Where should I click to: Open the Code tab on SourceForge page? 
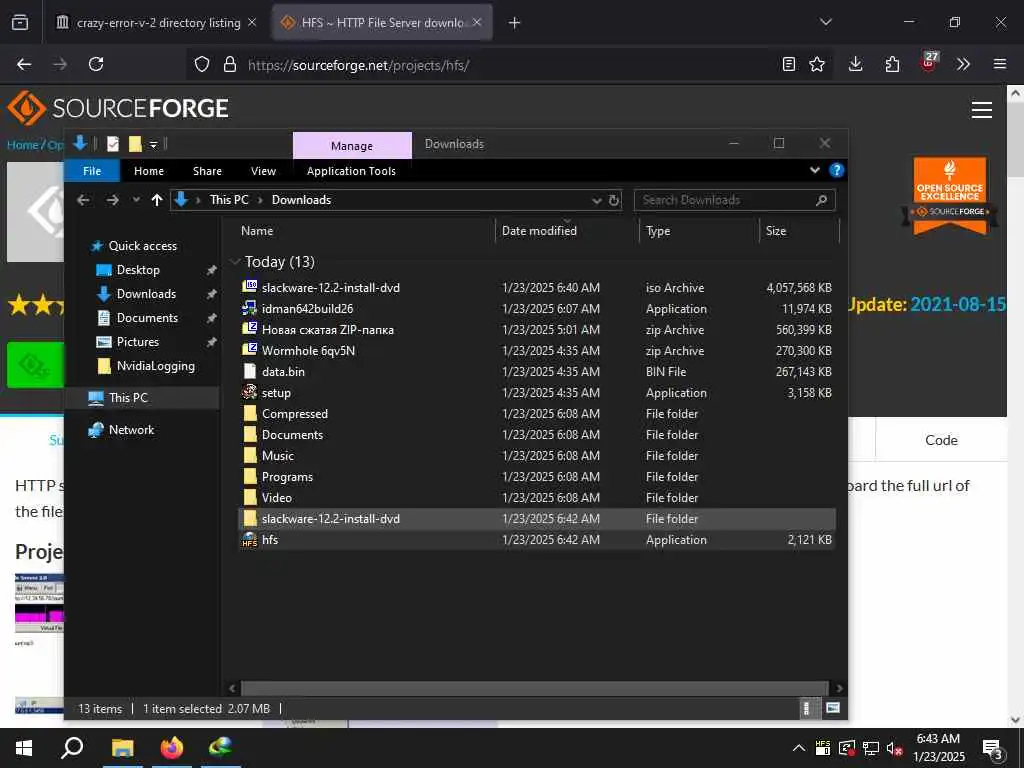click(x=941, y=440)
